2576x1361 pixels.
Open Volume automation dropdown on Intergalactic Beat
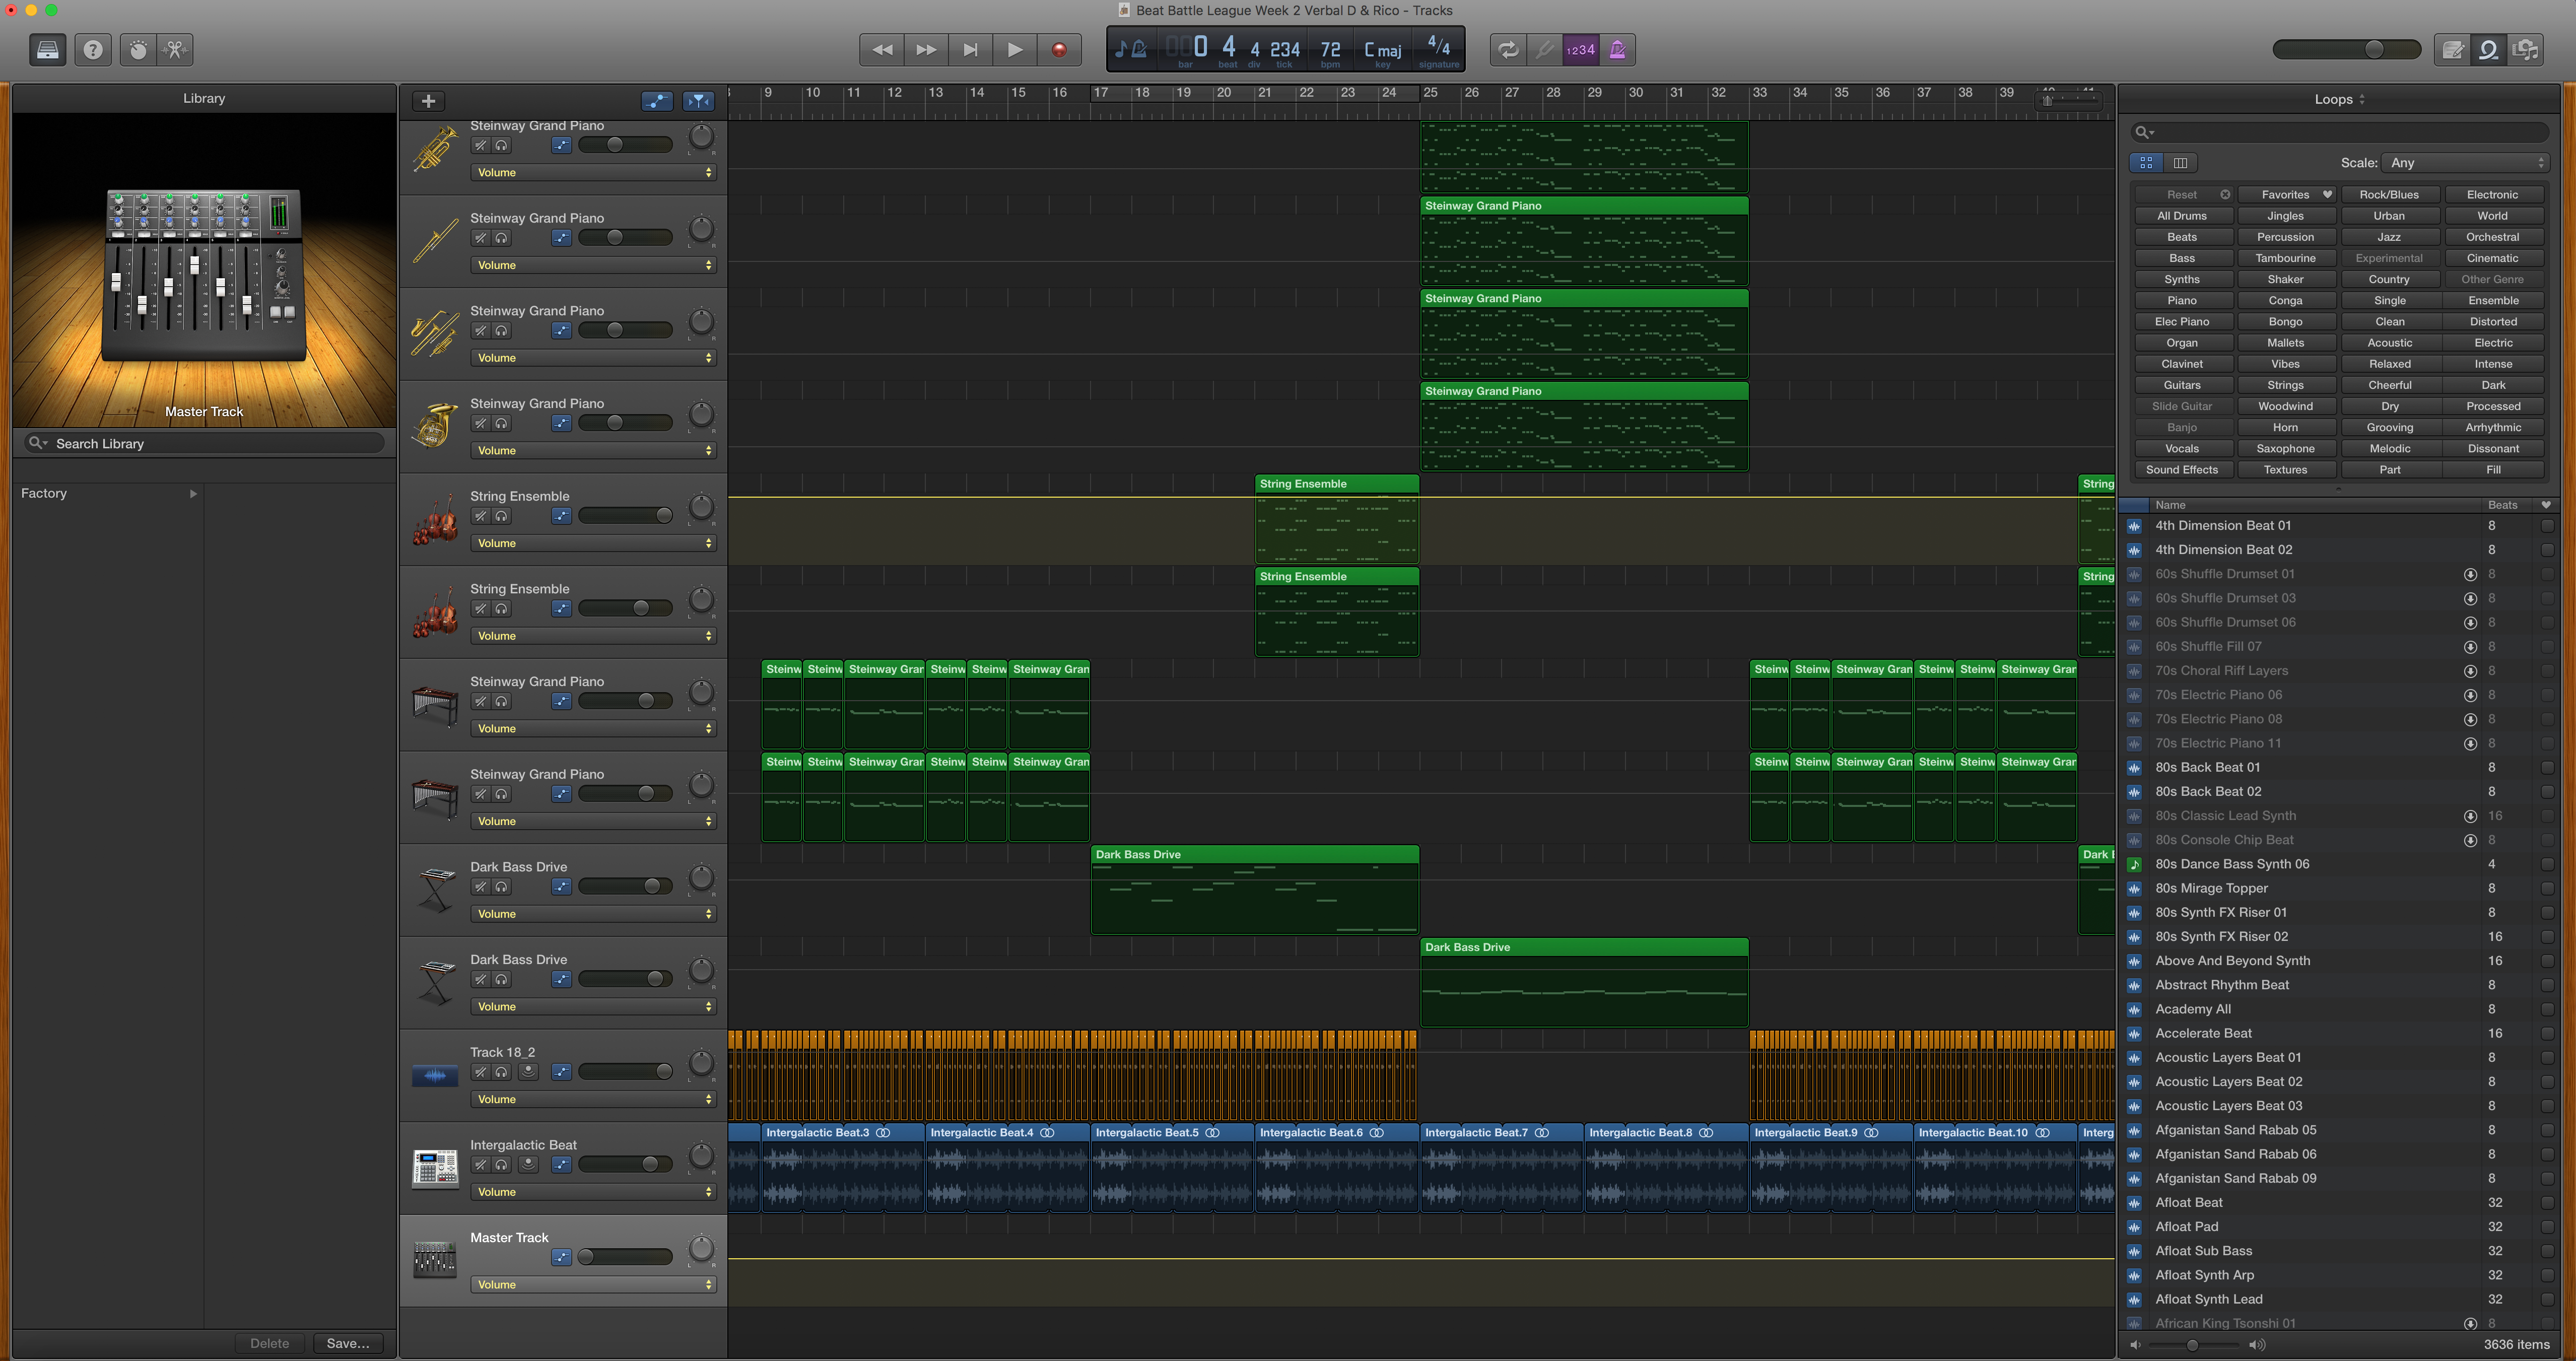593,1192
